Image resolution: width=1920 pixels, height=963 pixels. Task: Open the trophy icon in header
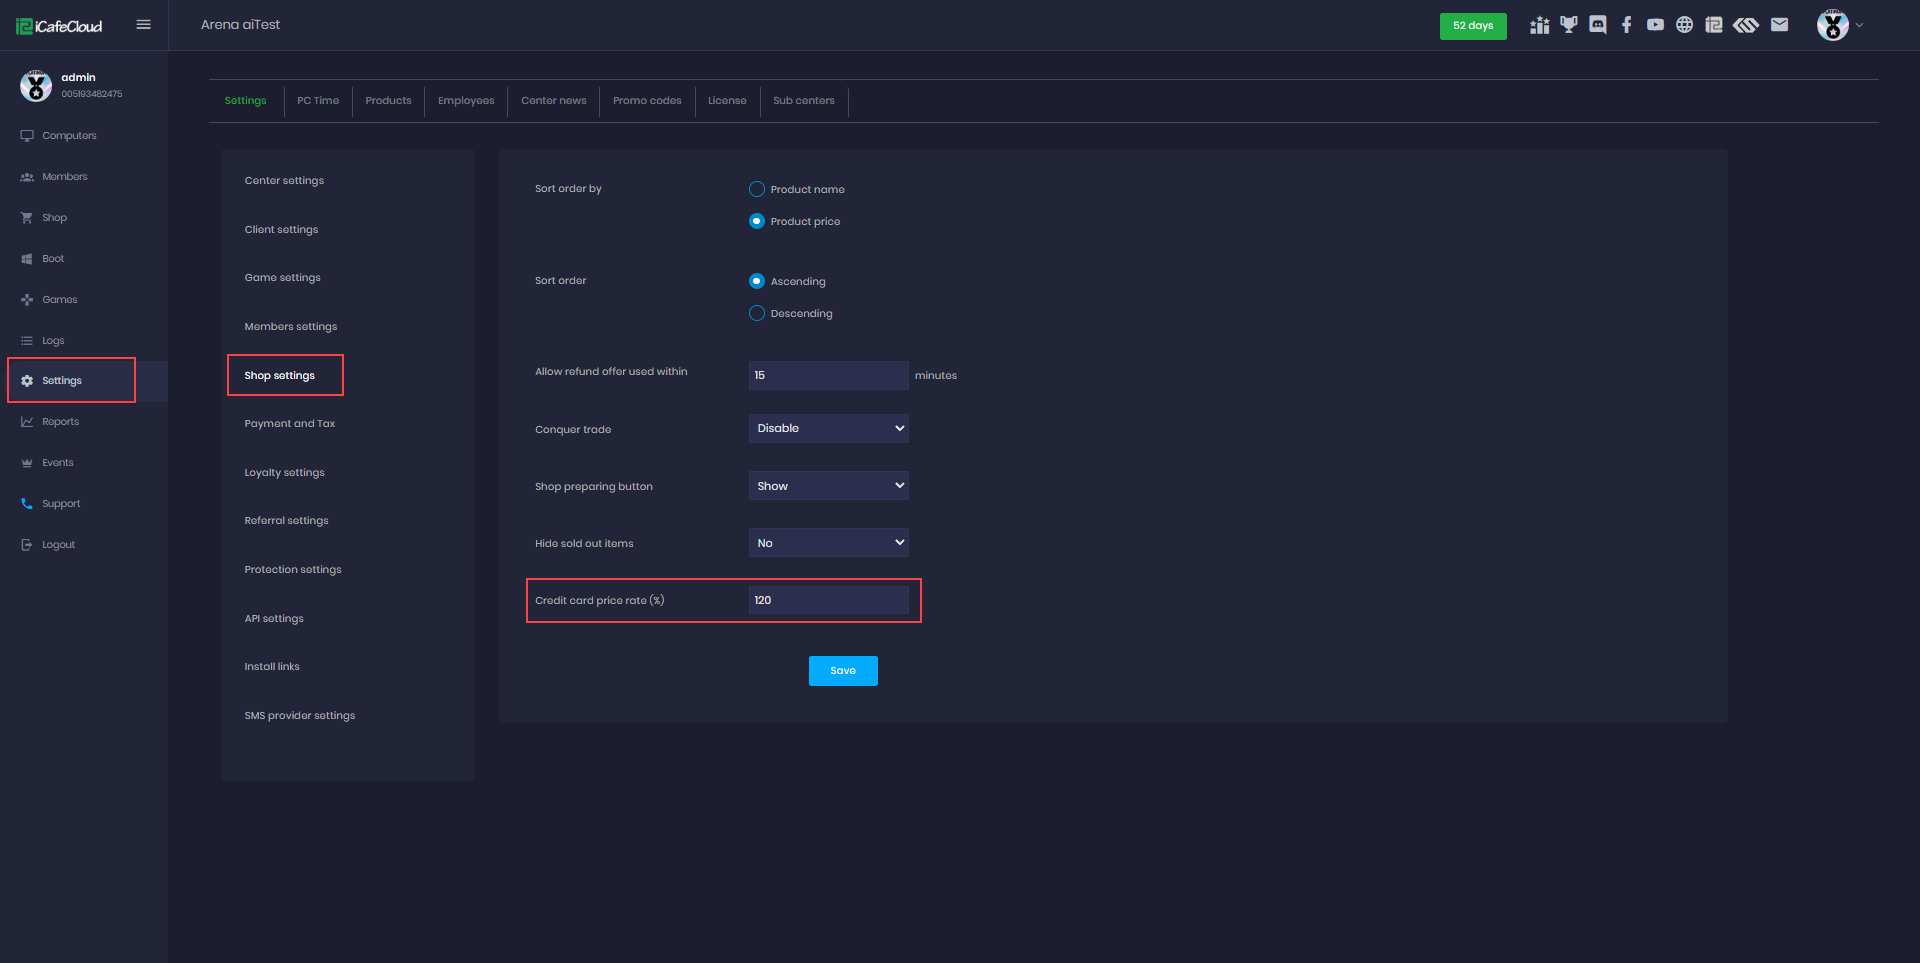(1568, 25)
